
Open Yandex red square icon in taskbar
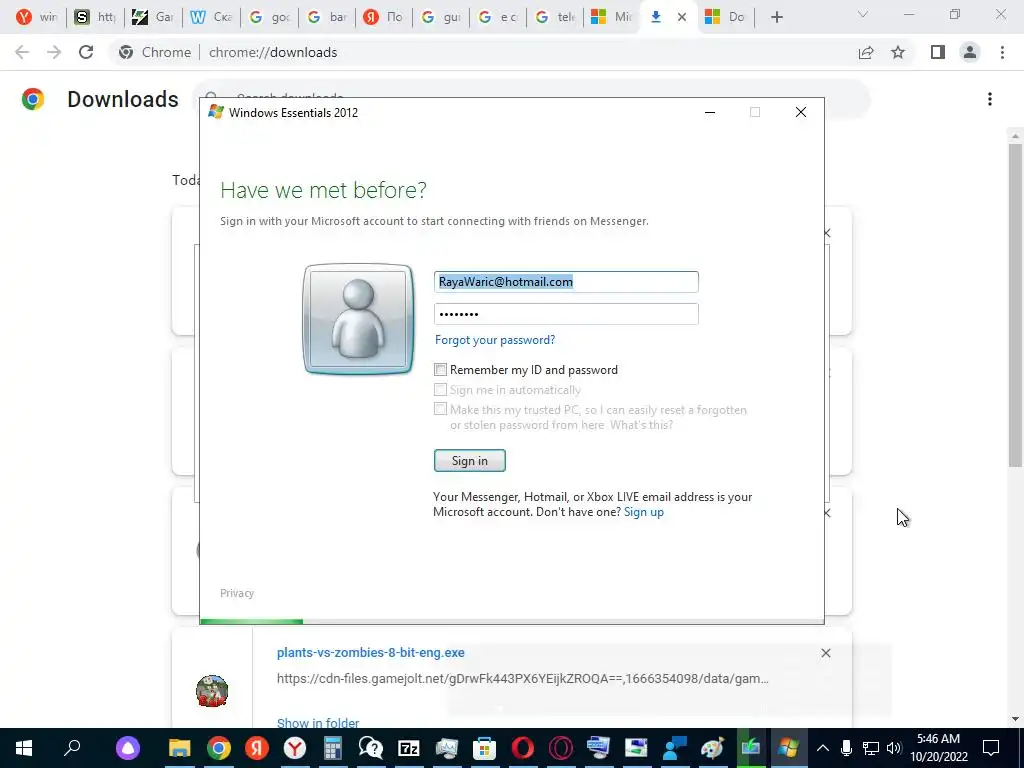click(257, 748)
